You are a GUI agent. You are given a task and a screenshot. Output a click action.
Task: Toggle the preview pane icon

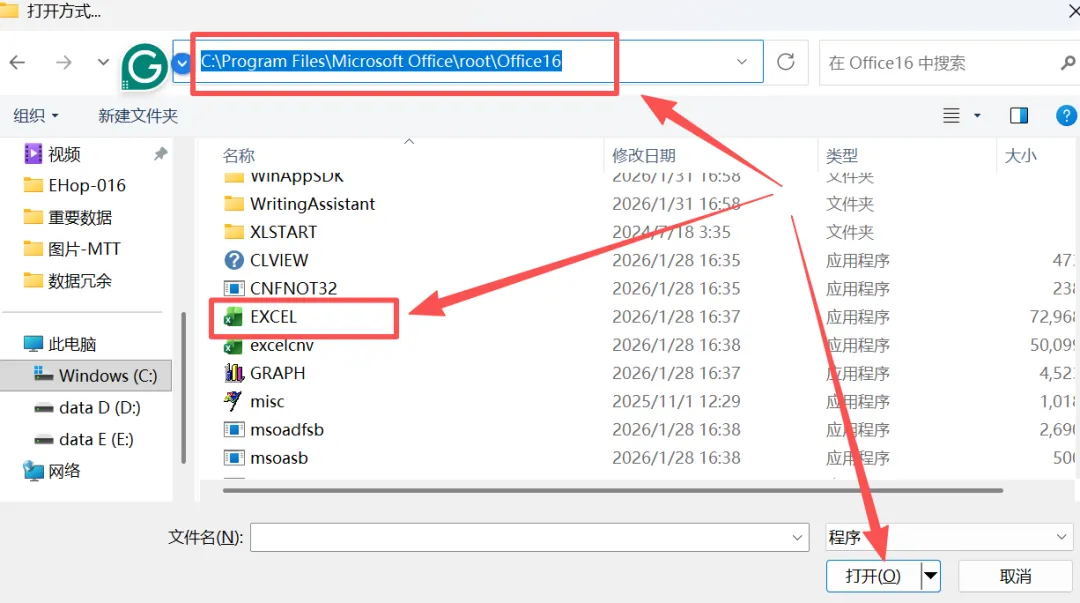pyautogui.click(x=1019, y=115)
